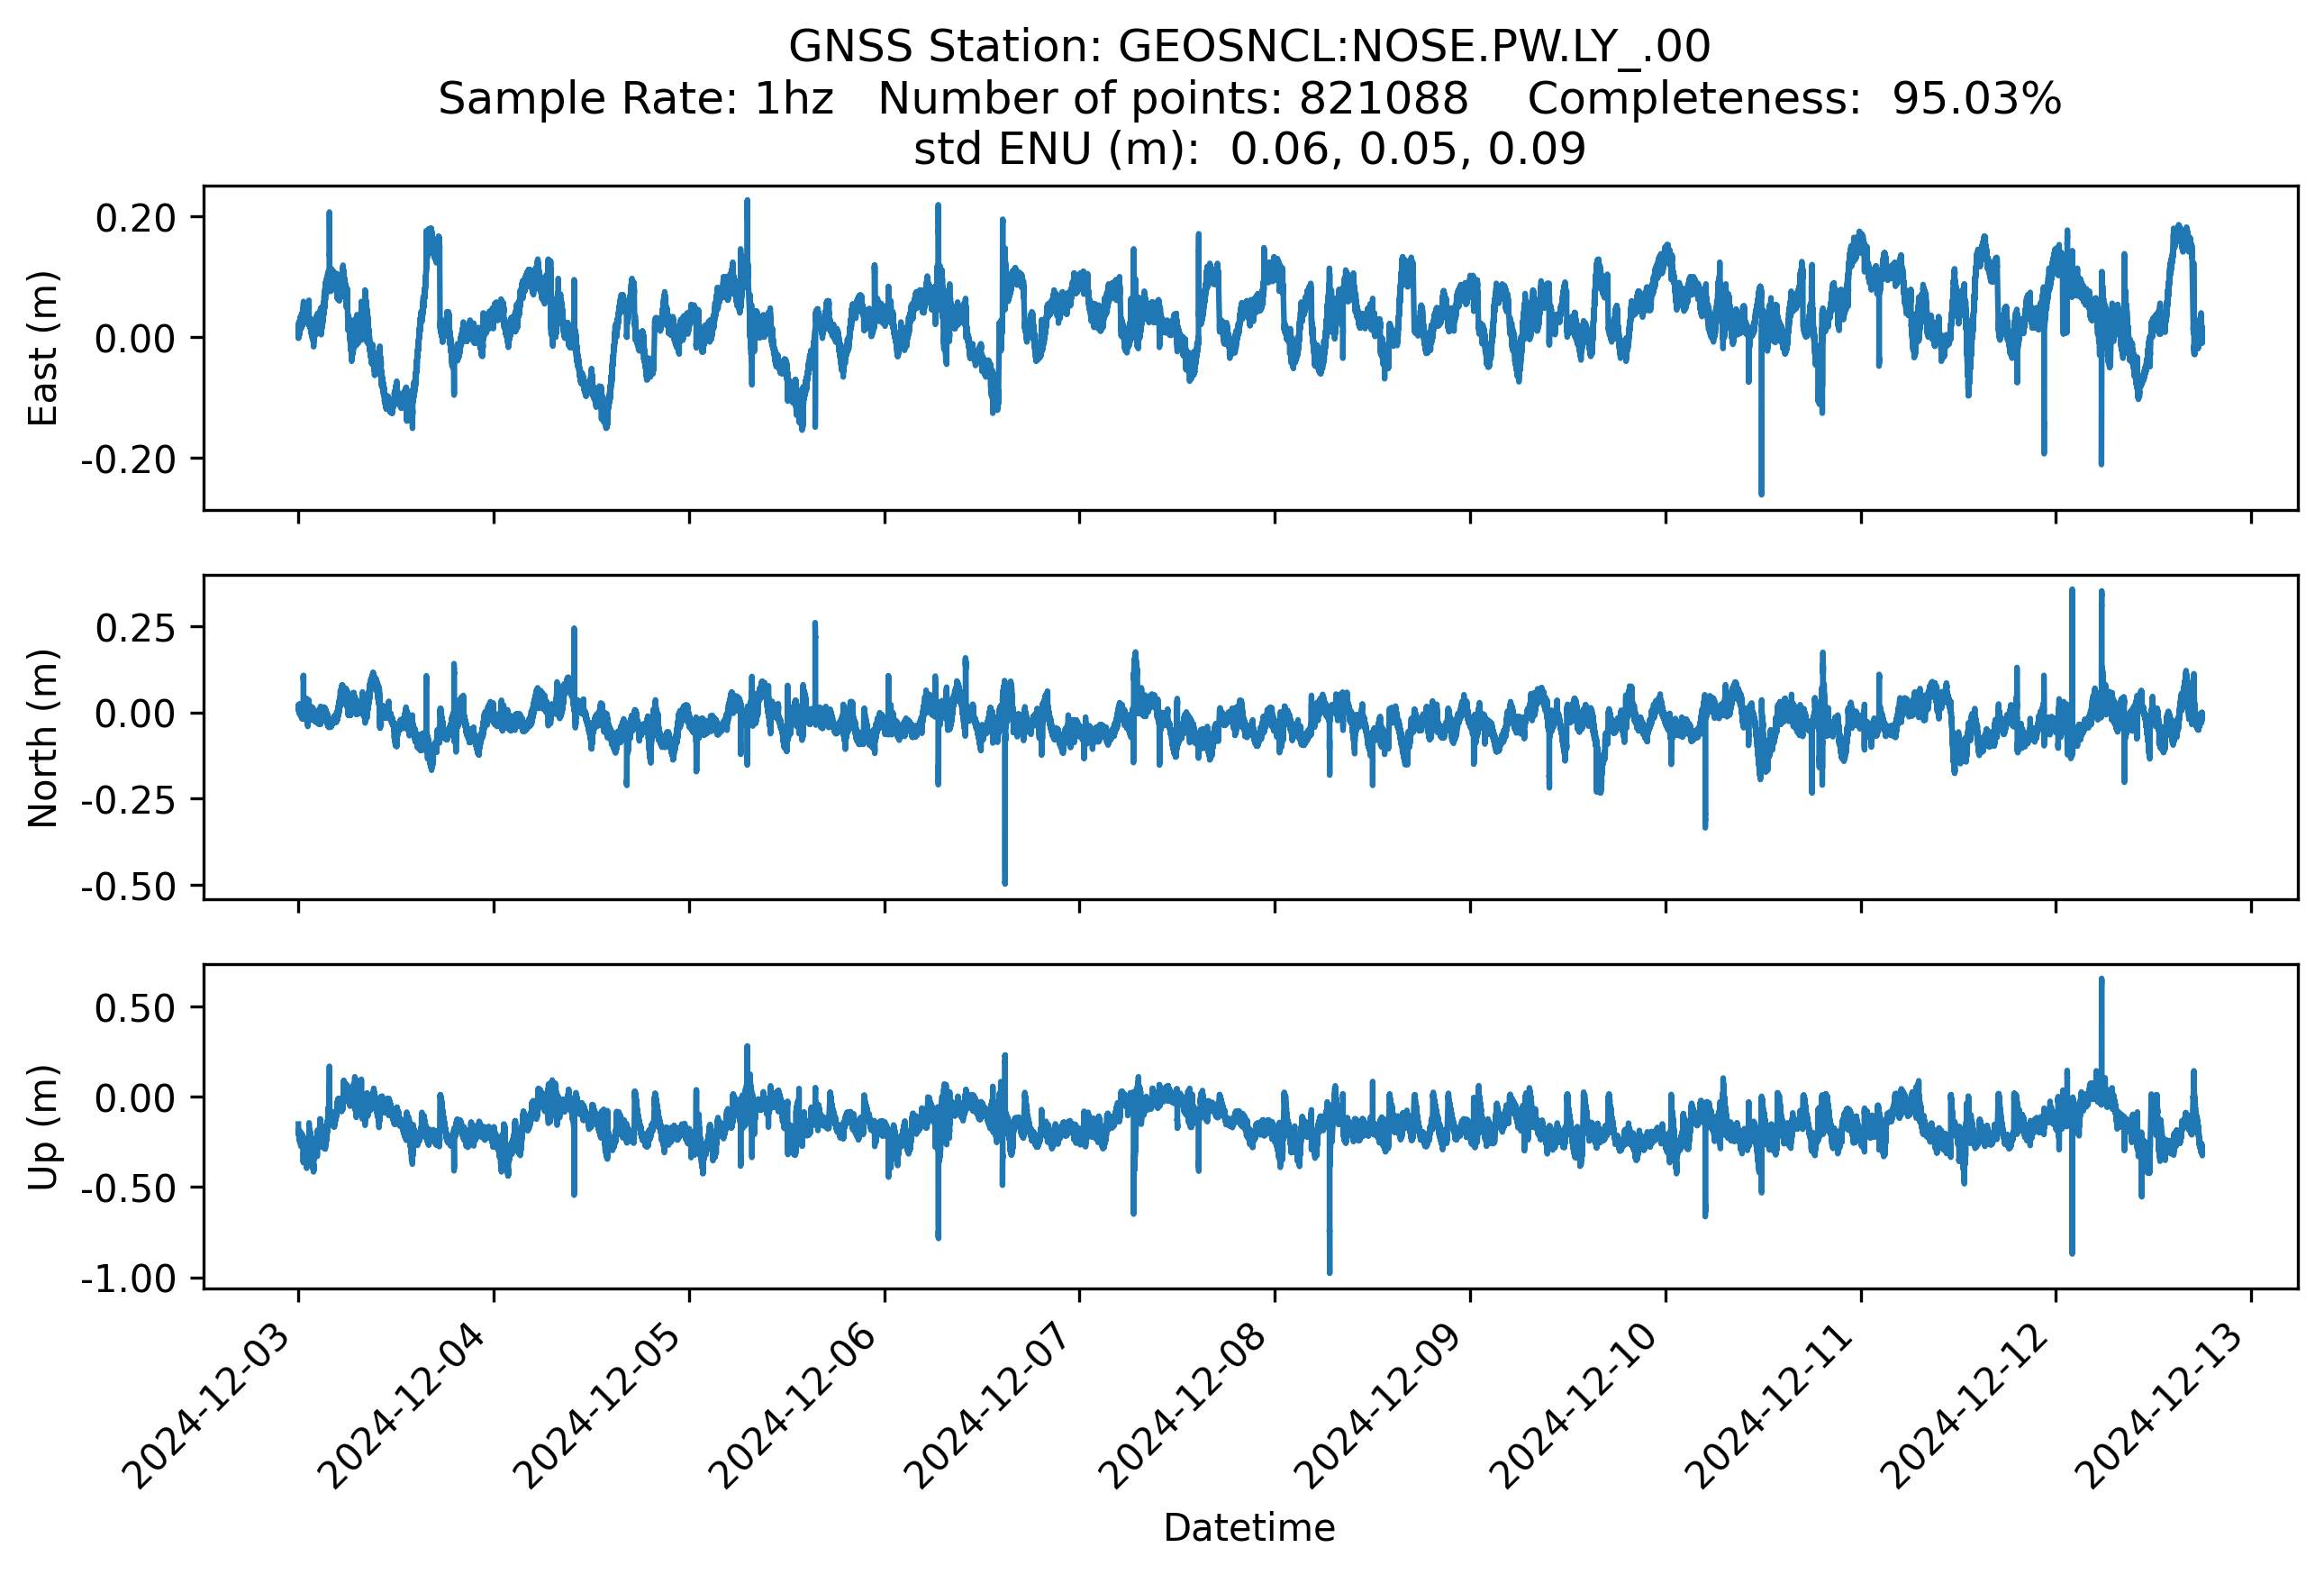The height and width of the screenshot is (1575, 2324).
Task: Click the tallest Up spike peak above 0.50
Action: [x=2101, y=981]
